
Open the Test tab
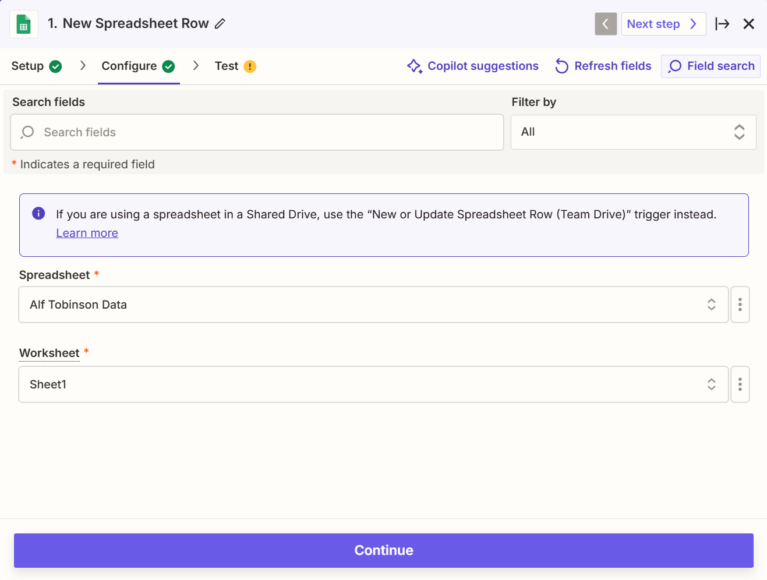[x=235, y=66]
